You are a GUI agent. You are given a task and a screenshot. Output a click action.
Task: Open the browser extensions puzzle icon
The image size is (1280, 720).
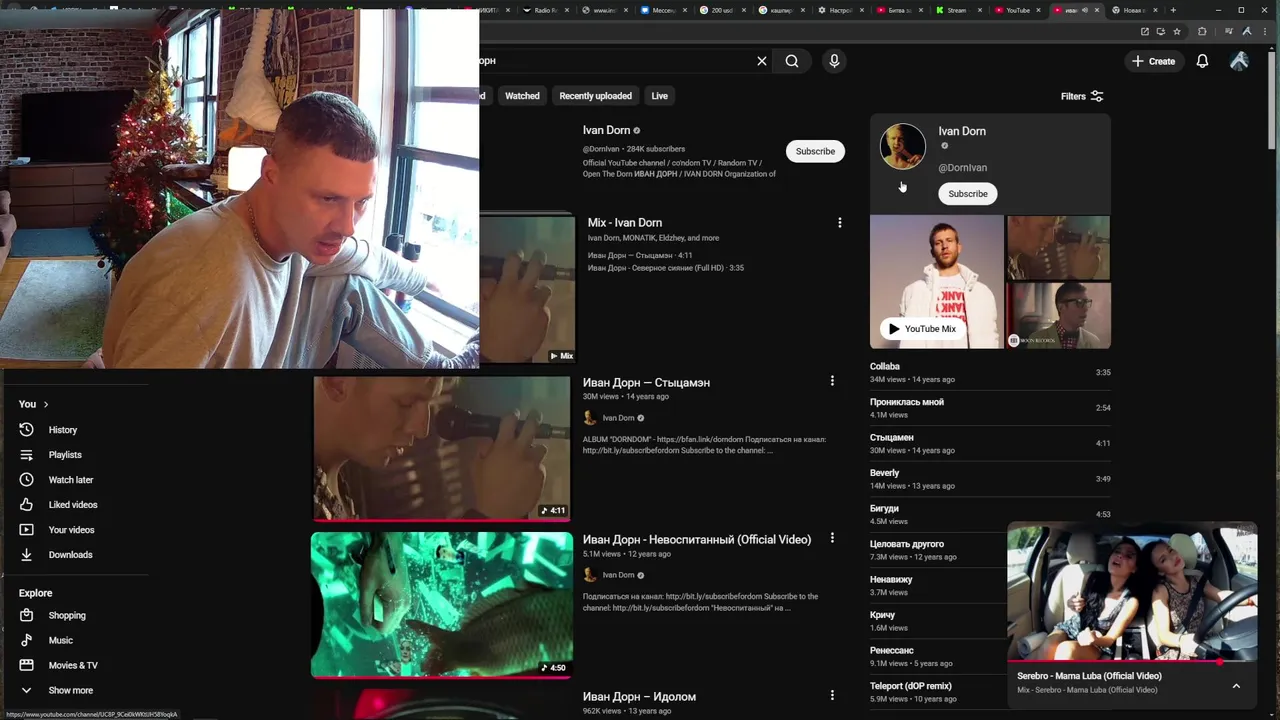click(x=1202, y=31)
